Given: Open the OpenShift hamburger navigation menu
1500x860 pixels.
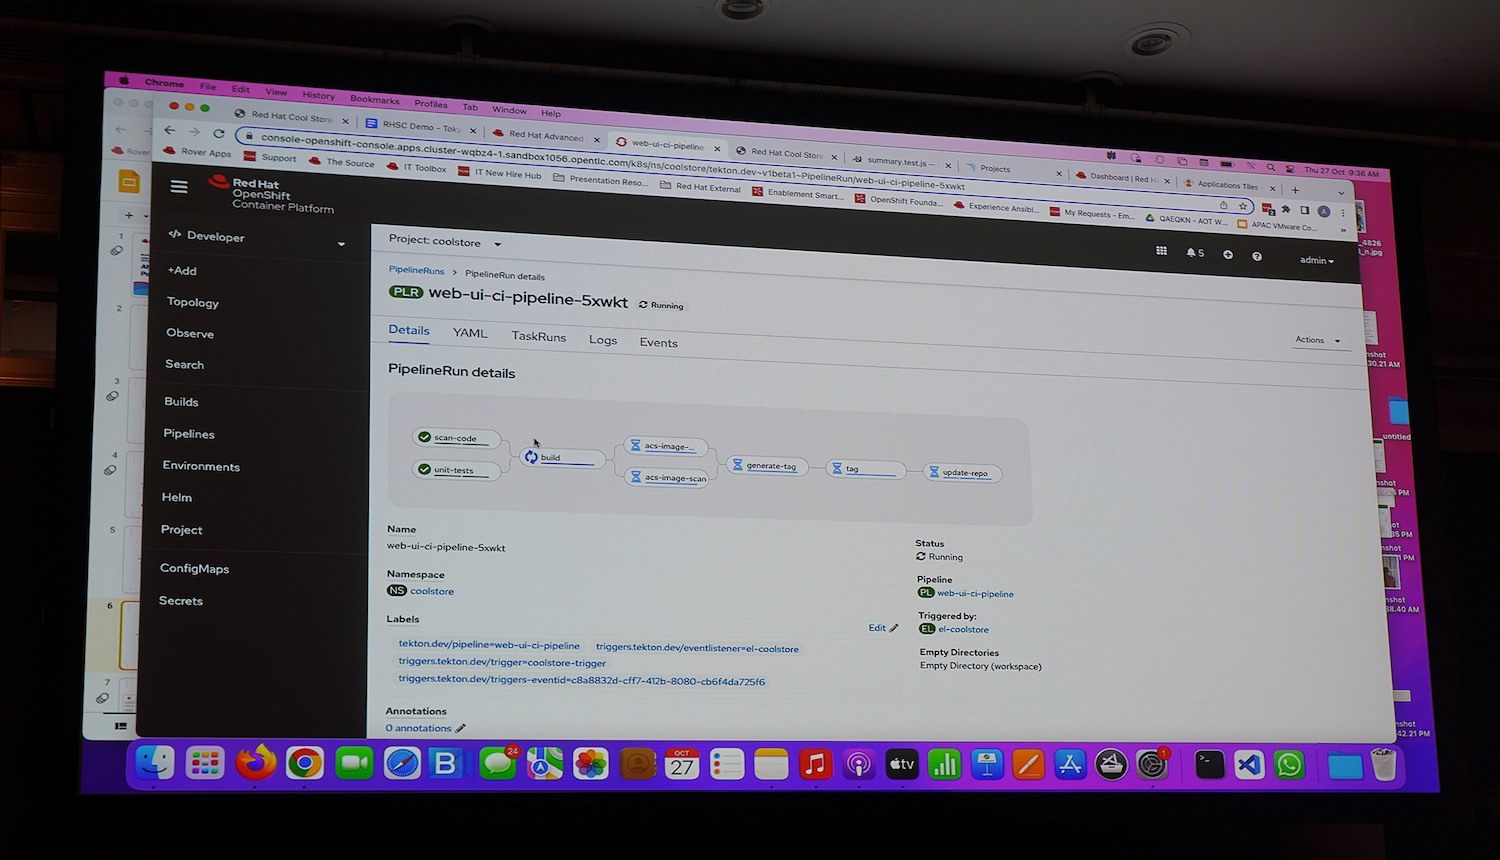Looking at the screenshot, I should pyautogui.click(x=179, y=186).
